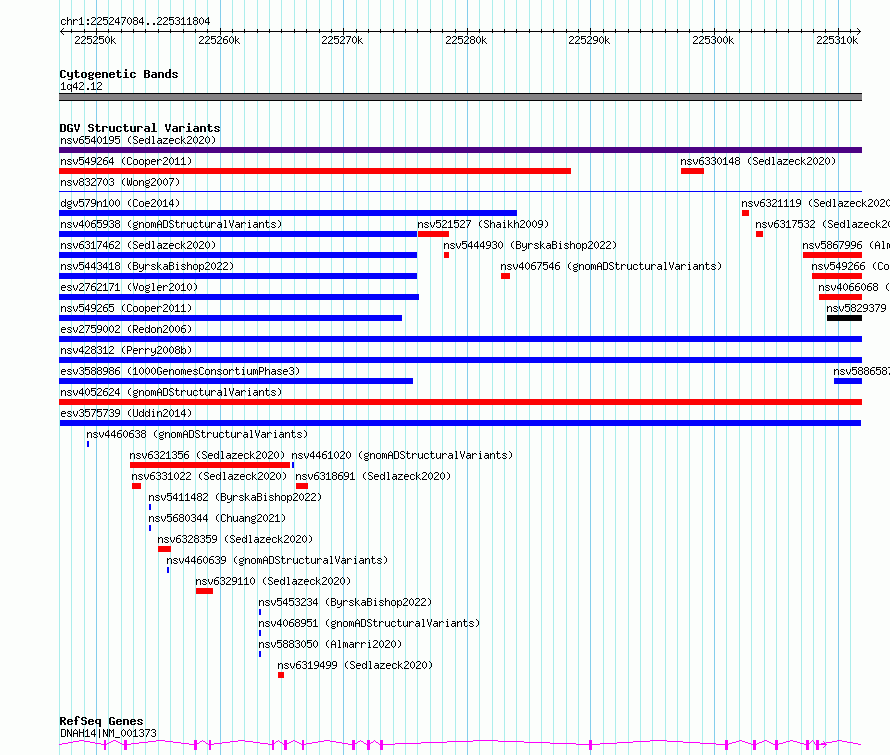Screen dimensions: 890x755
Task: Open esv3575739 (Uddin2014) variant
Action: pyautogui.click(x=126, y=413)
